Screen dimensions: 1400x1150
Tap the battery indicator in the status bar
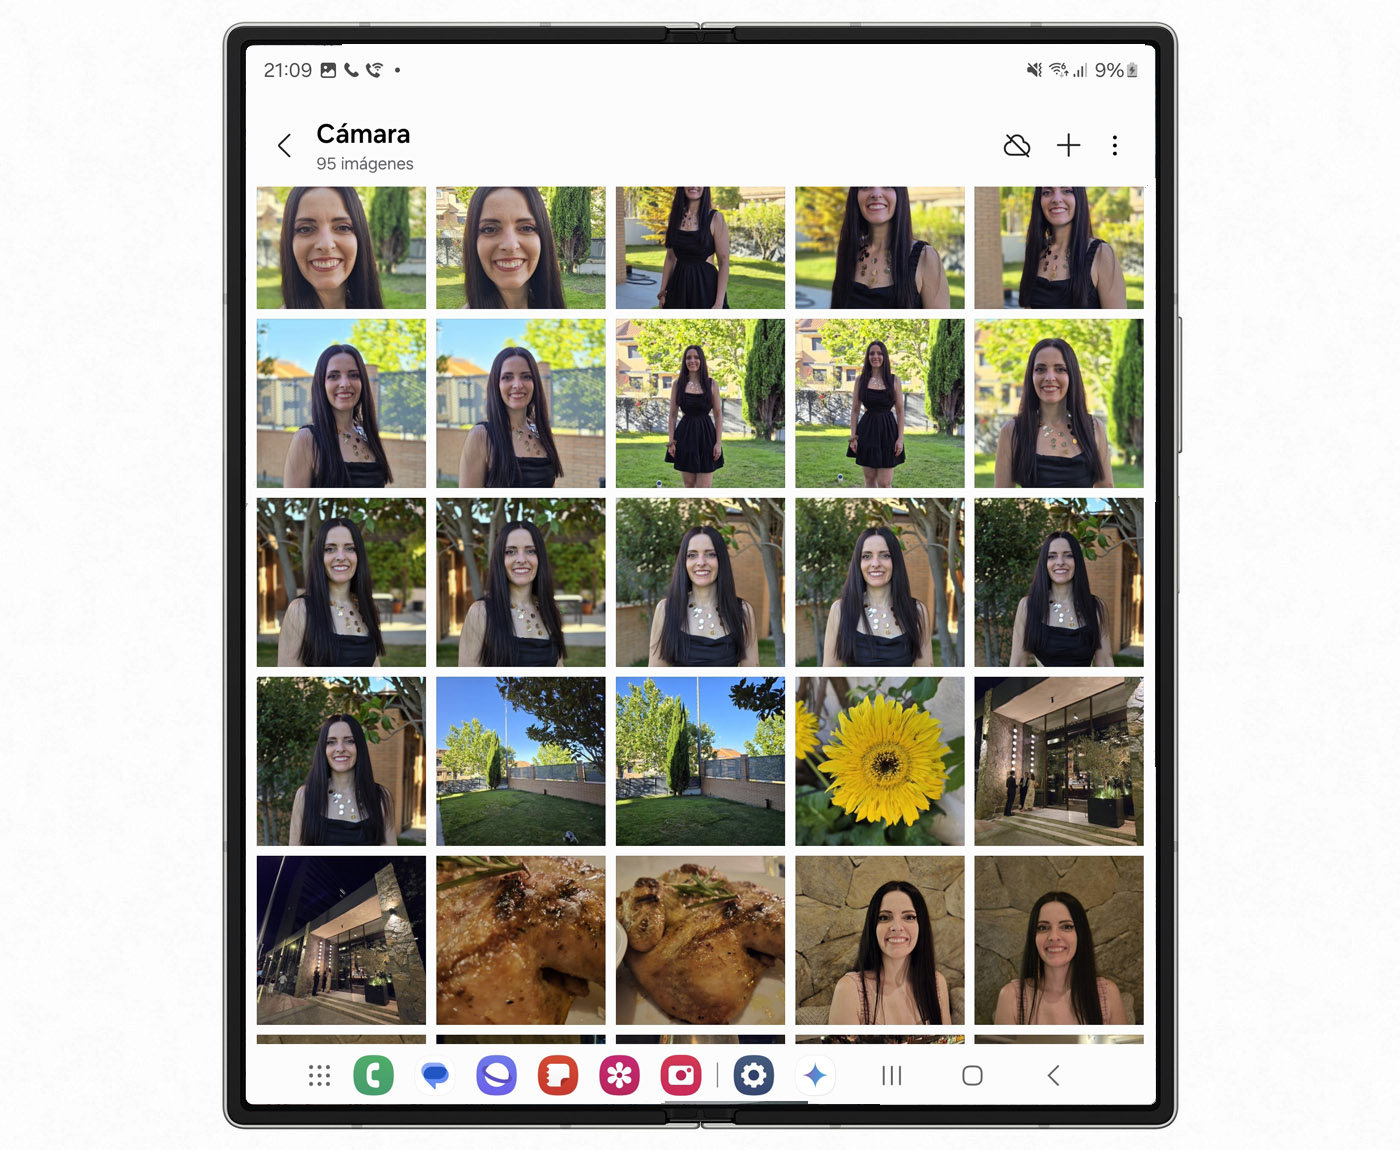tap(1133, 70)
